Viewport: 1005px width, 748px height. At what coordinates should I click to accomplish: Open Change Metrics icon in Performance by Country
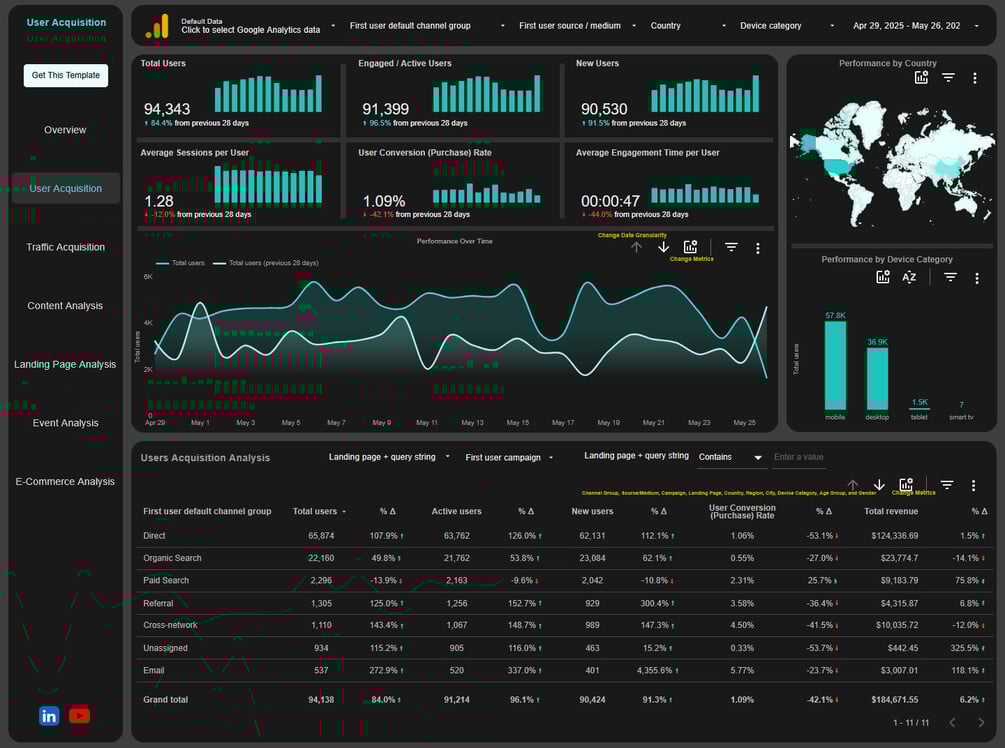click(x=921, y=78)
